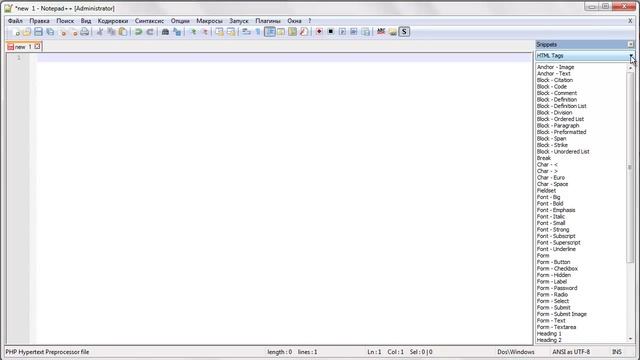640x360 pixels.
Task: Click the Paste clipboard icon
Action: [x=122, y=32]
